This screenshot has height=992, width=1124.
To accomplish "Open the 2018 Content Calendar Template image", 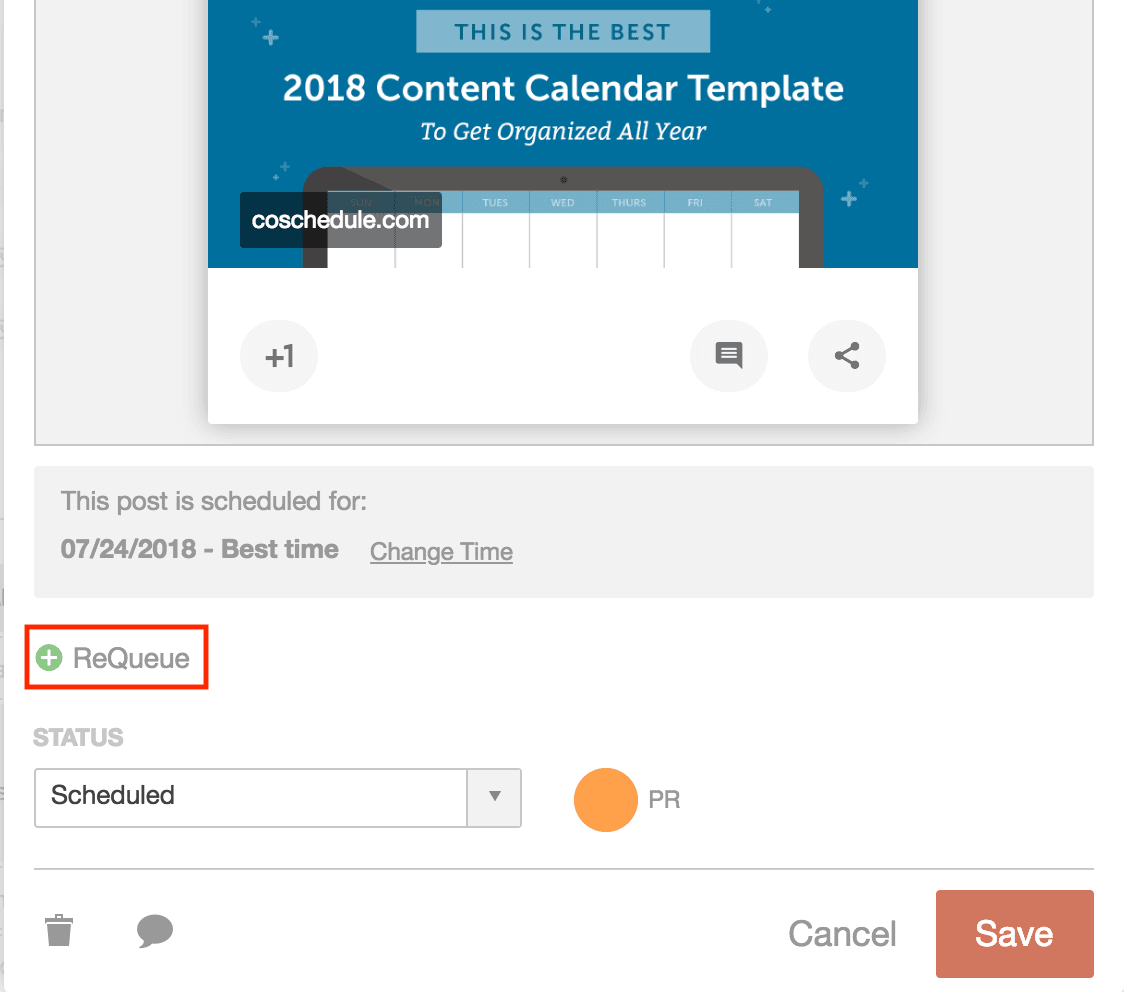I will [563, 134].
